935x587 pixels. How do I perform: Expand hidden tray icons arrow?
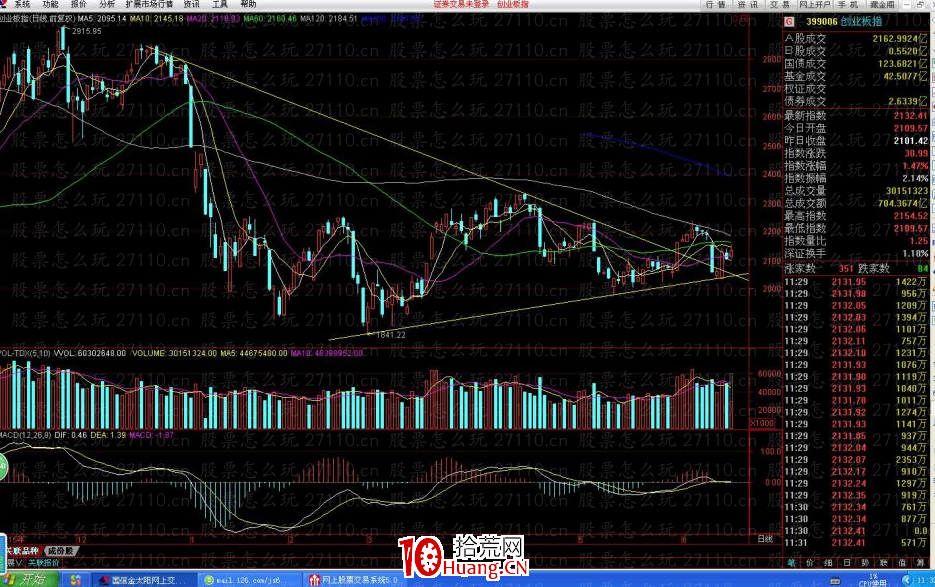(906, 579)
